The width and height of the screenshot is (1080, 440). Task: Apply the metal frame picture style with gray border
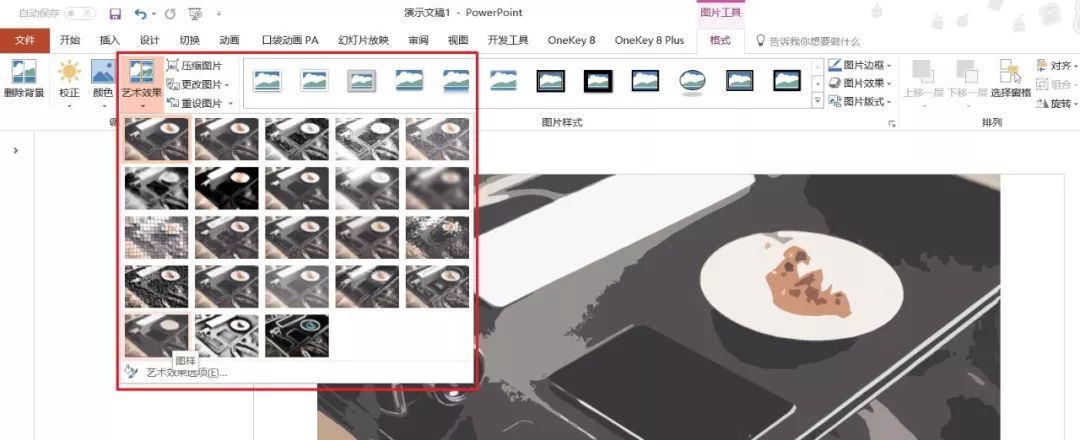point(361,81)
